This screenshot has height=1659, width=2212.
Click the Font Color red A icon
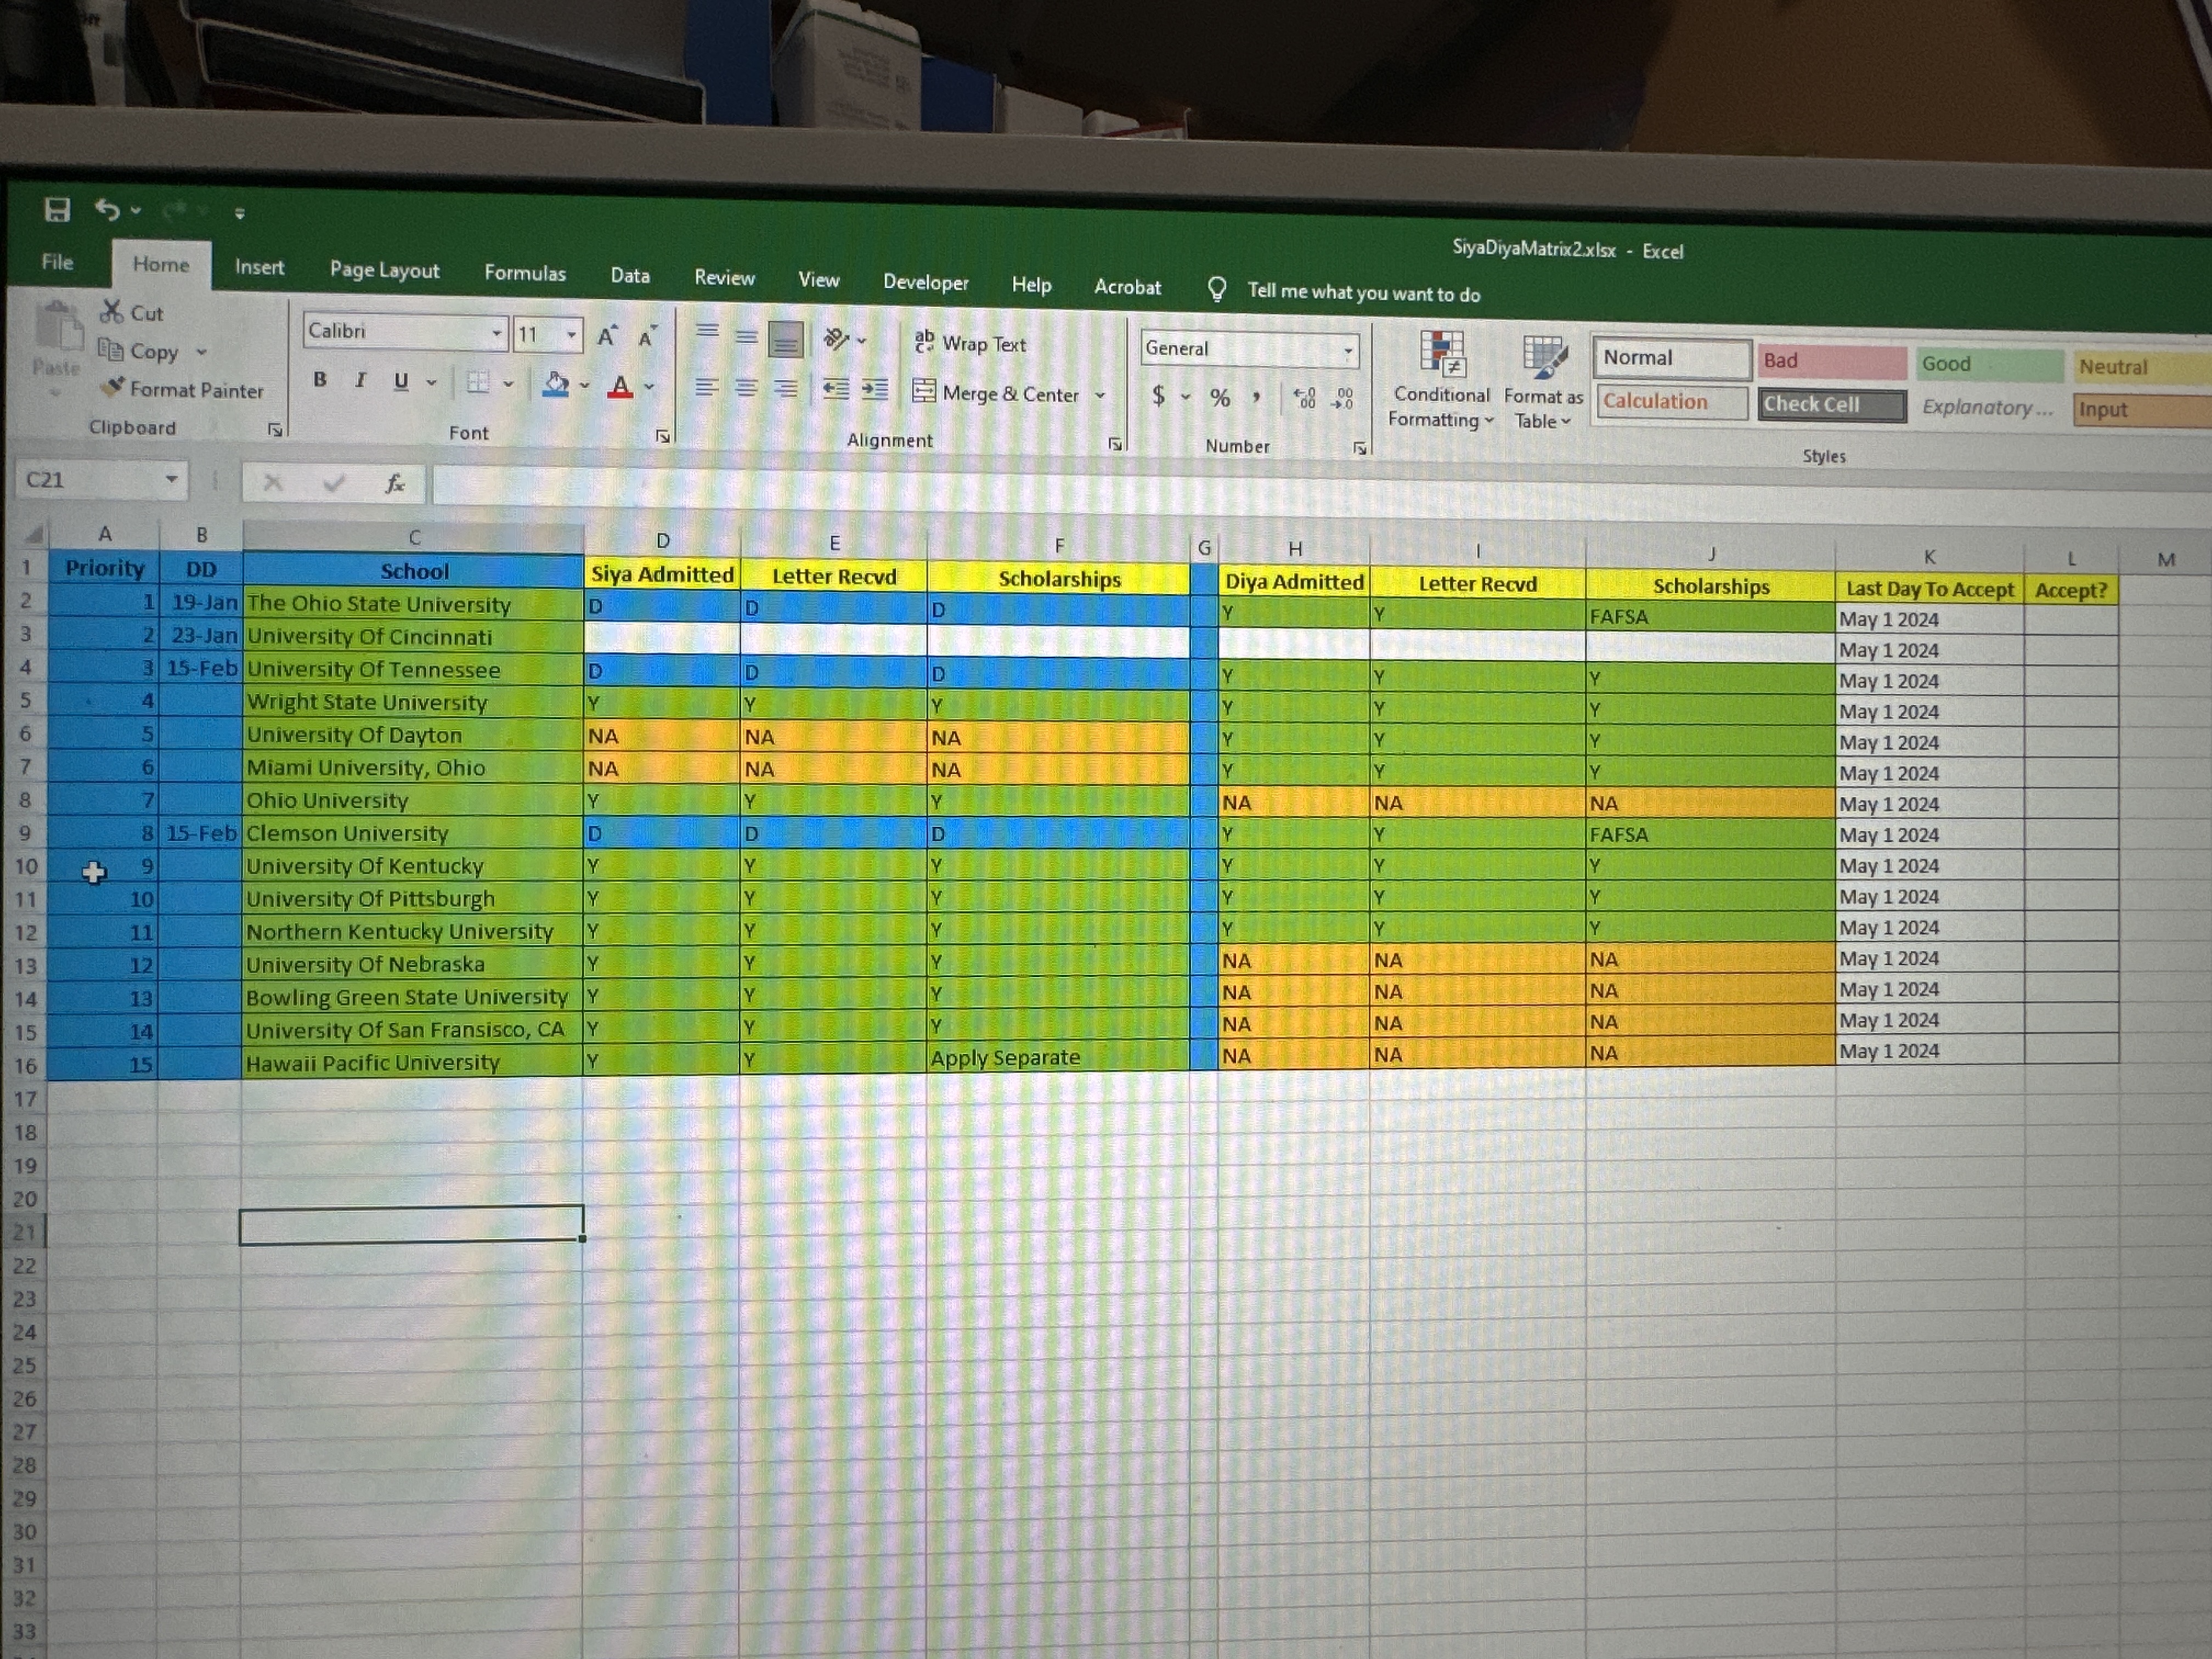click(x=620, y=386)
